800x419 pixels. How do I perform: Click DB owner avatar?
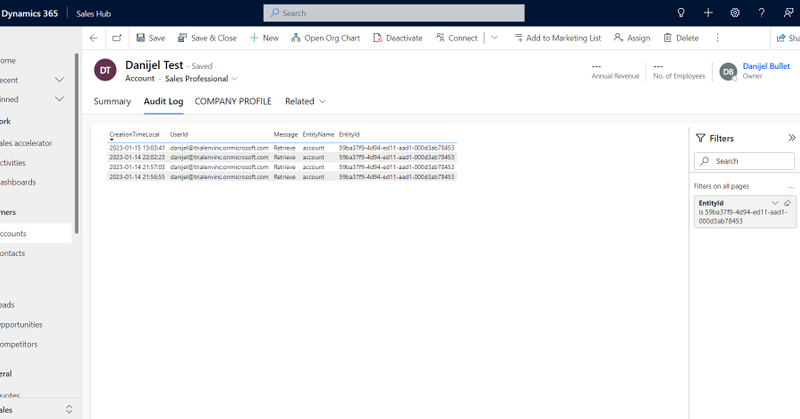(x=728, y=72)
